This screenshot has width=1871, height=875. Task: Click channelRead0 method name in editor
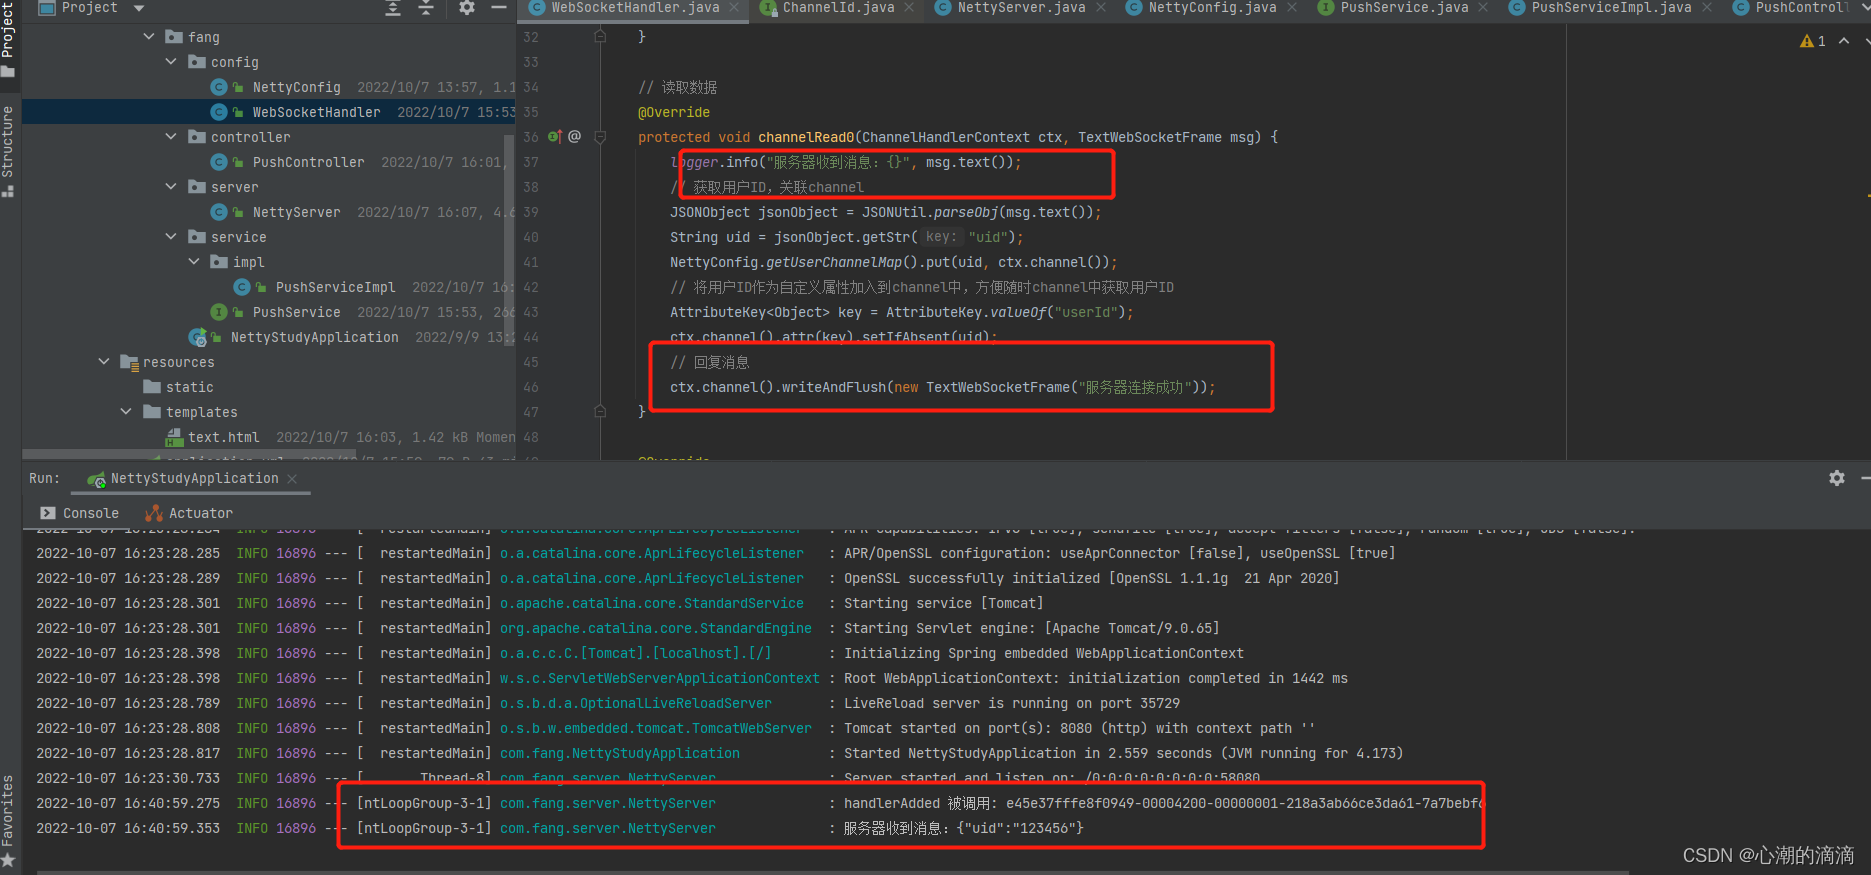tap(806, 137)
